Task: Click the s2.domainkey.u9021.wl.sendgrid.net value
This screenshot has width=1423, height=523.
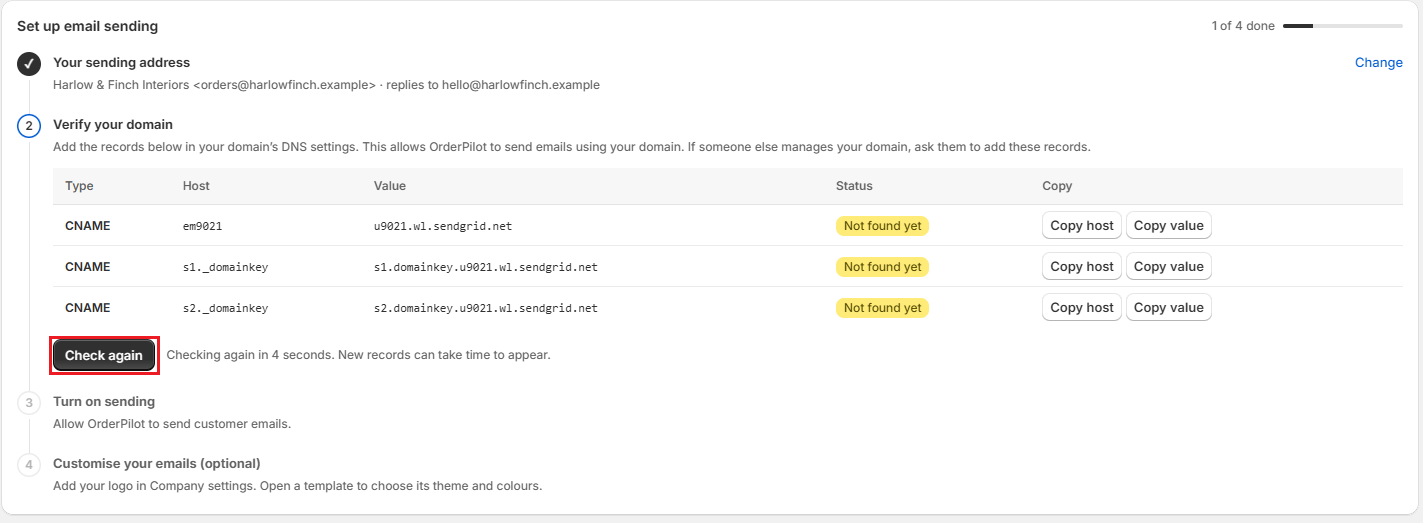Action: (486, 308)
